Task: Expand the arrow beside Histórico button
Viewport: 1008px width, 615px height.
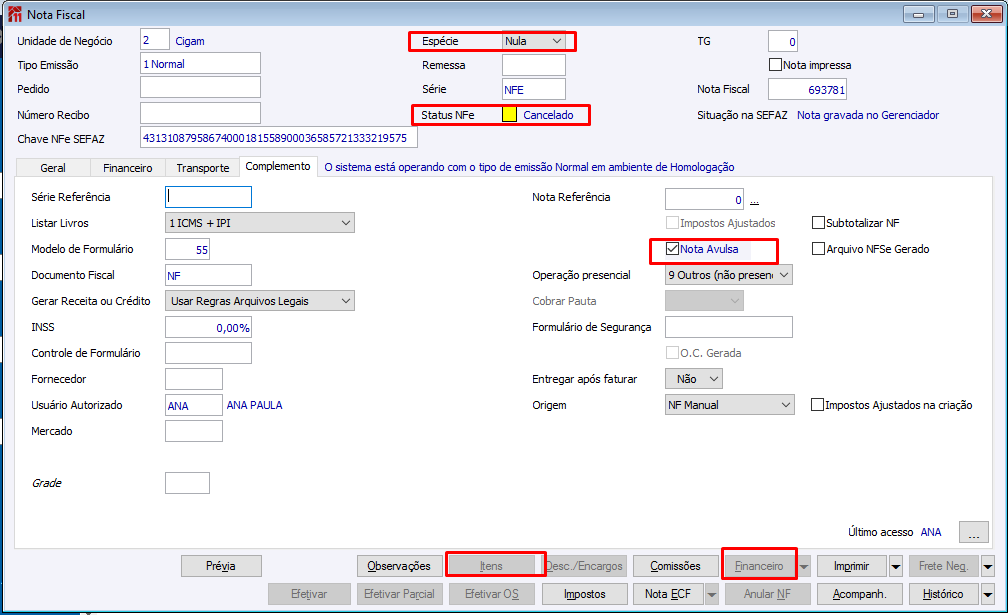Action: (988, 594)
